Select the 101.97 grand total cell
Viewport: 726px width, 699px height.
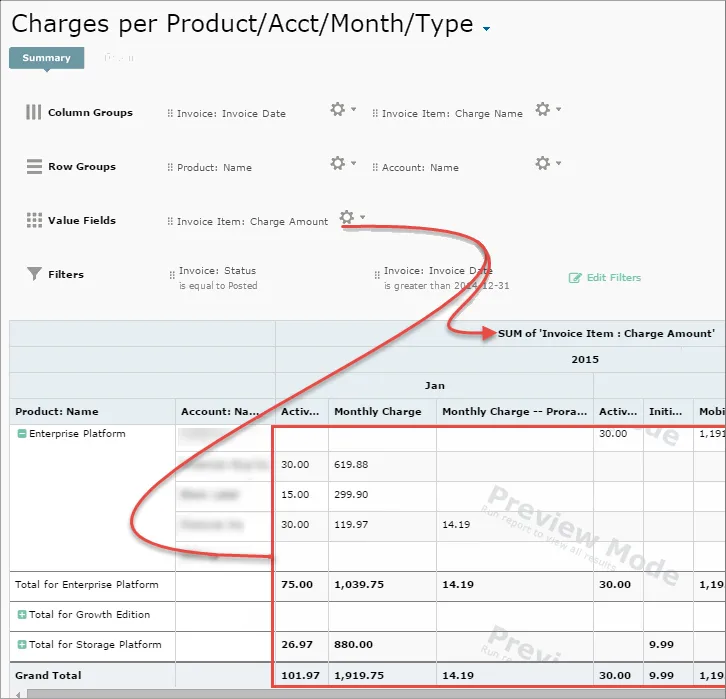(x=302, y=676)
